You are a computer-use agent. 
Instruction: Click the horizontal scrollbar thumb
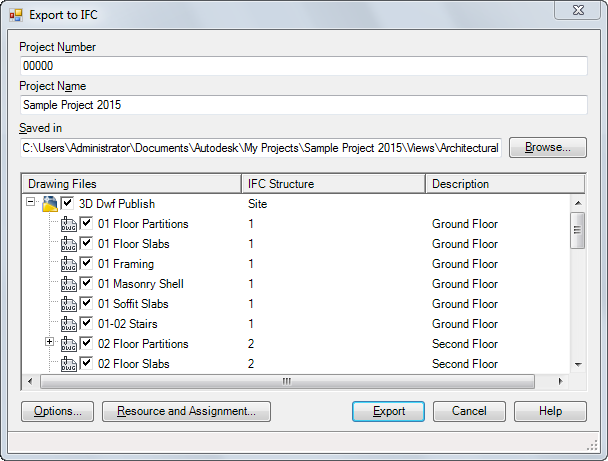click(287, 381)
